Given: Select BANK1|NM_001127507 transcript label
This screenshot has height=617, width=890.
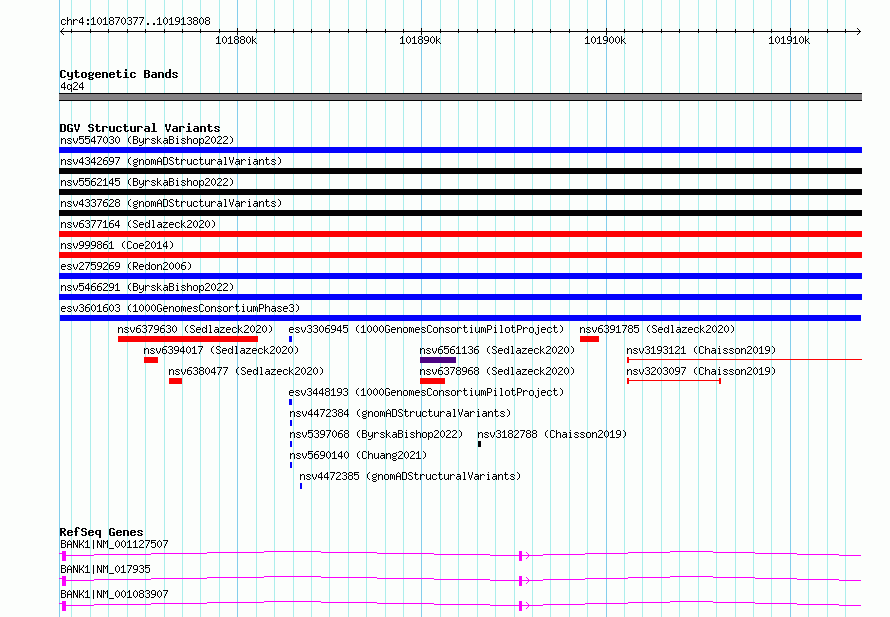Looking at the screenshot, I should click(114, 544).
